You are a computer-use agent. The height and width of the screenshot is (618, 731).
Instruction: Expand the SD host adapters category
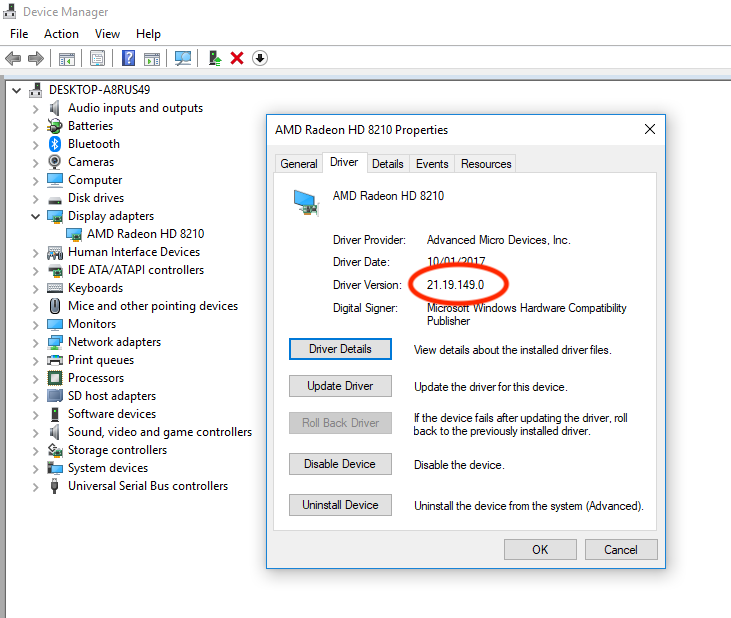point(35,397)
